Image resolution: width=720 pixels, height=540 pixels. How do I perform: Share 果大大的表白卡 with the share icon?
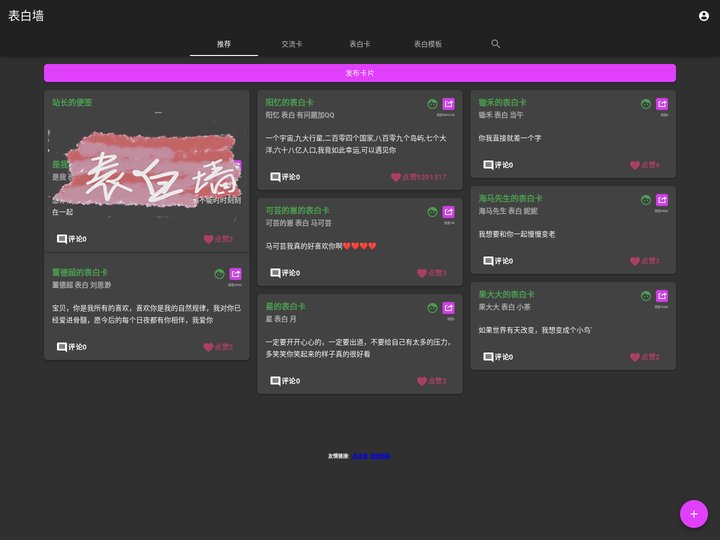point(662,296)
